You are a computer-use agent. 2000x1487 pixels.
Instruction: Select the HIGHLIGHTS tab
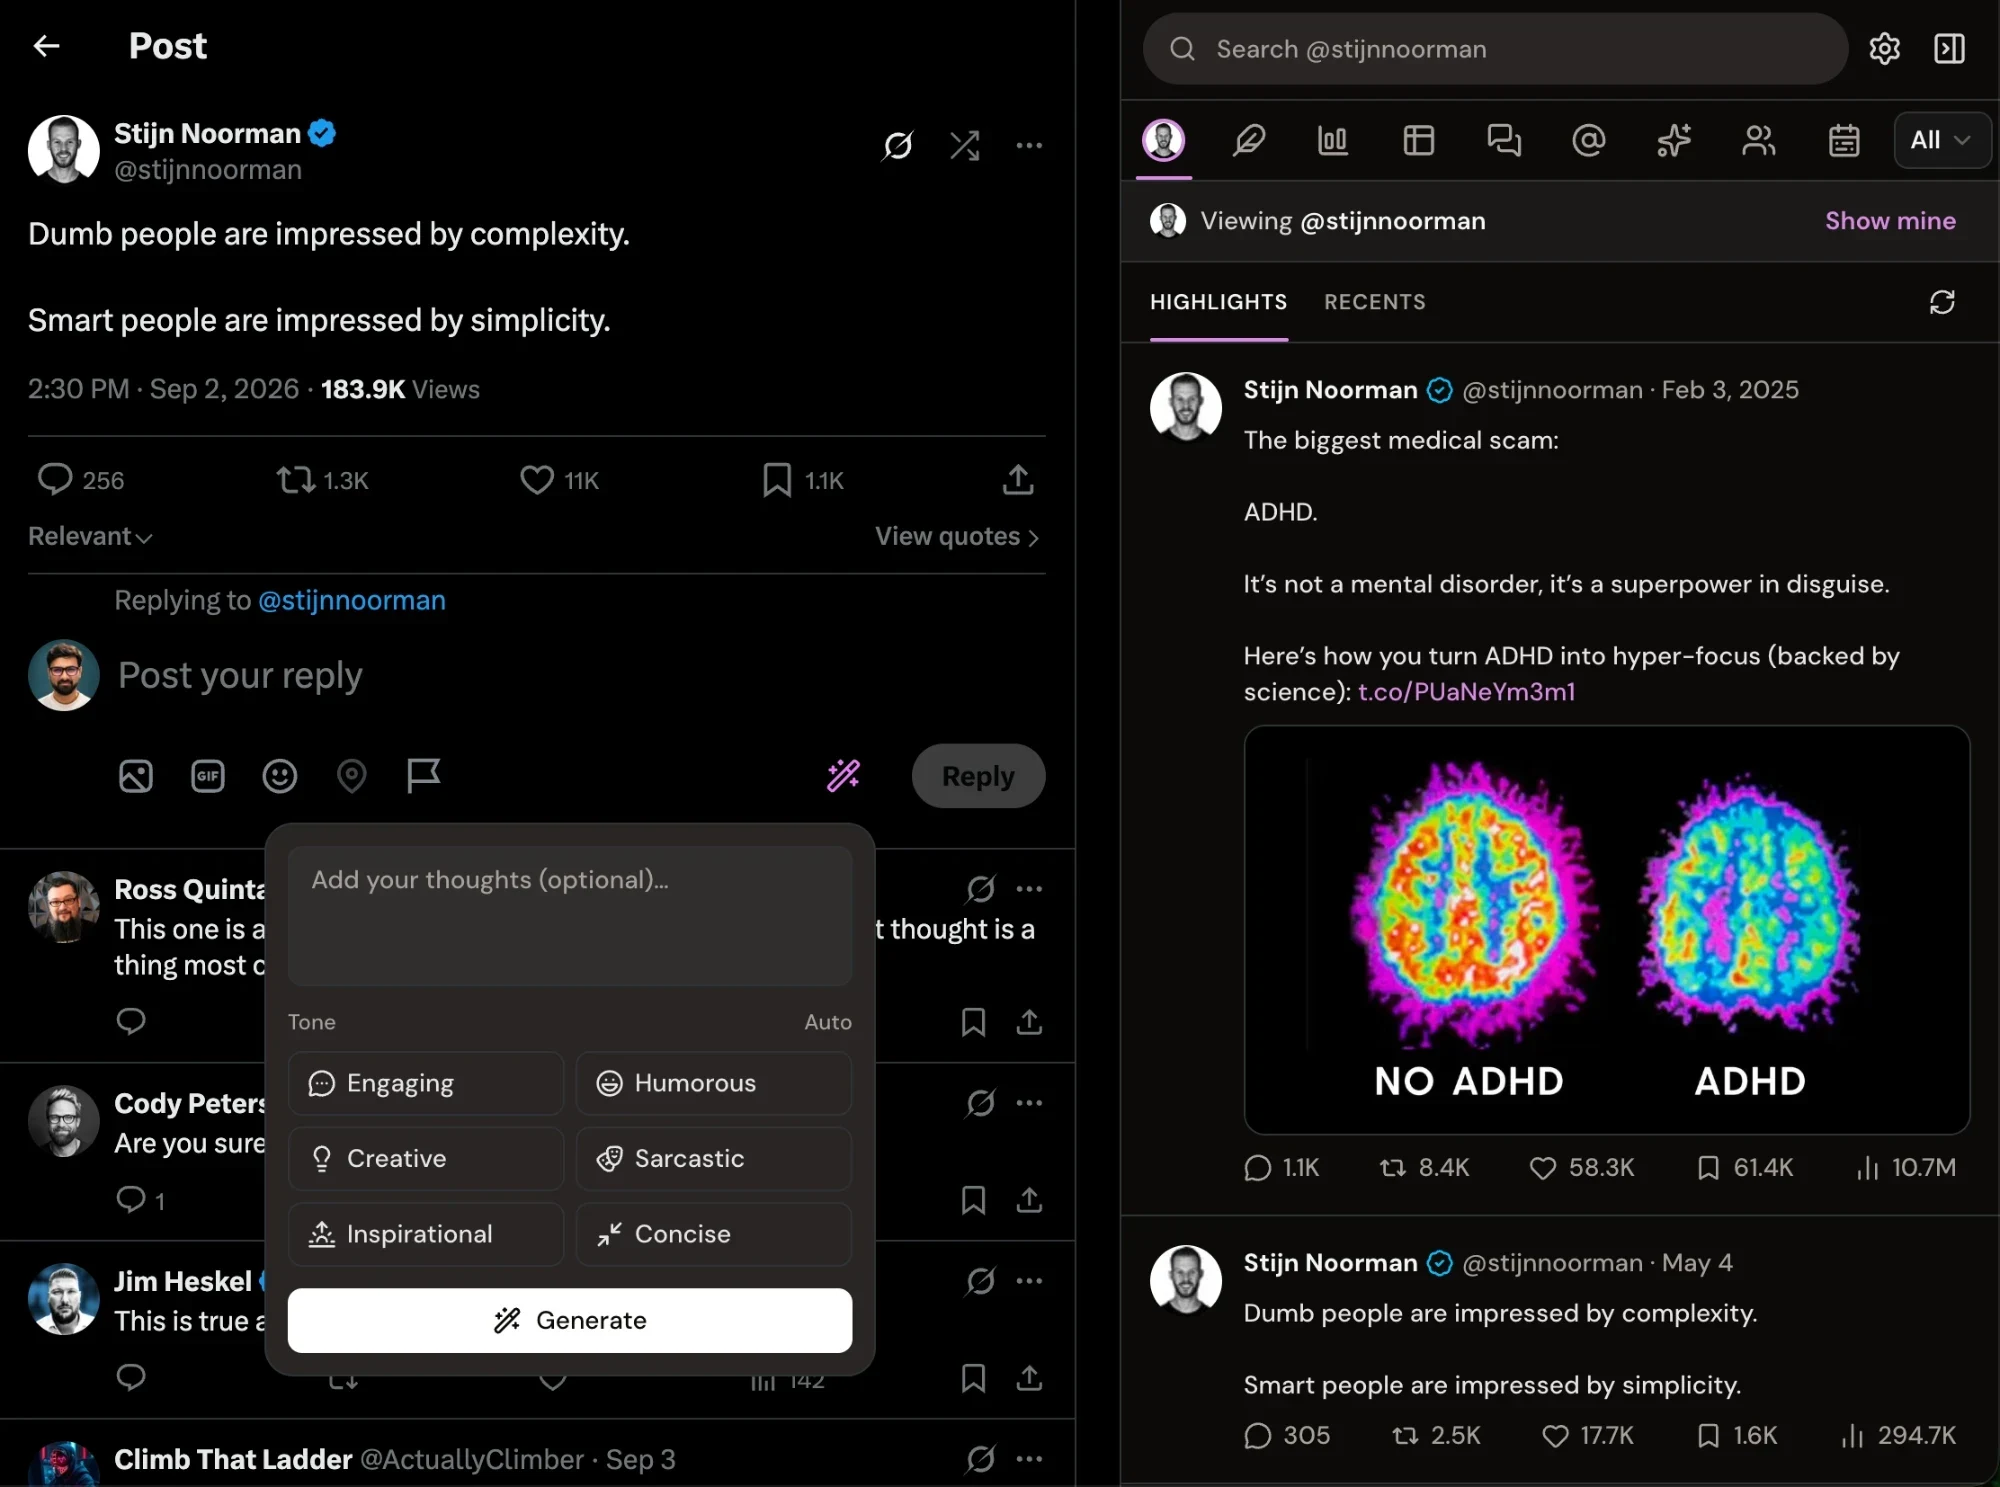[1218, 302]
